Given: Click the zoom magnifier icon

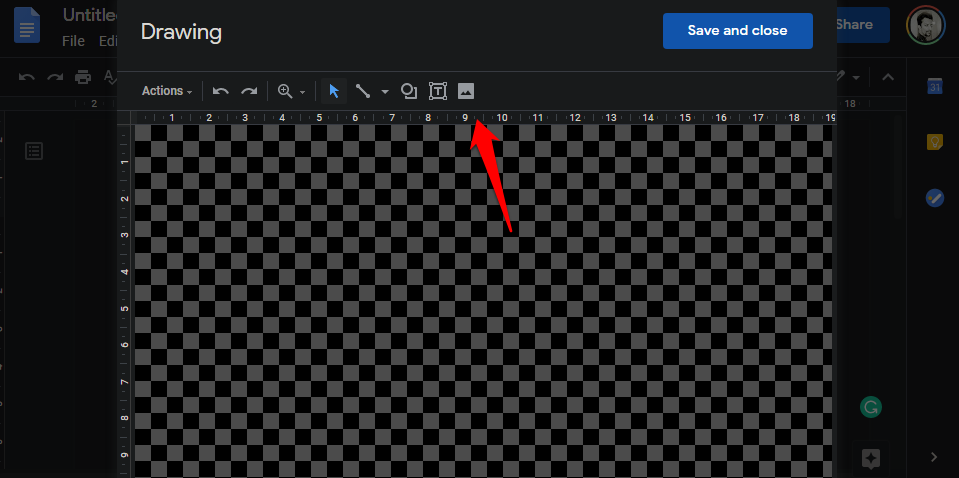Looking at the screenshot, I should [285, 91].
